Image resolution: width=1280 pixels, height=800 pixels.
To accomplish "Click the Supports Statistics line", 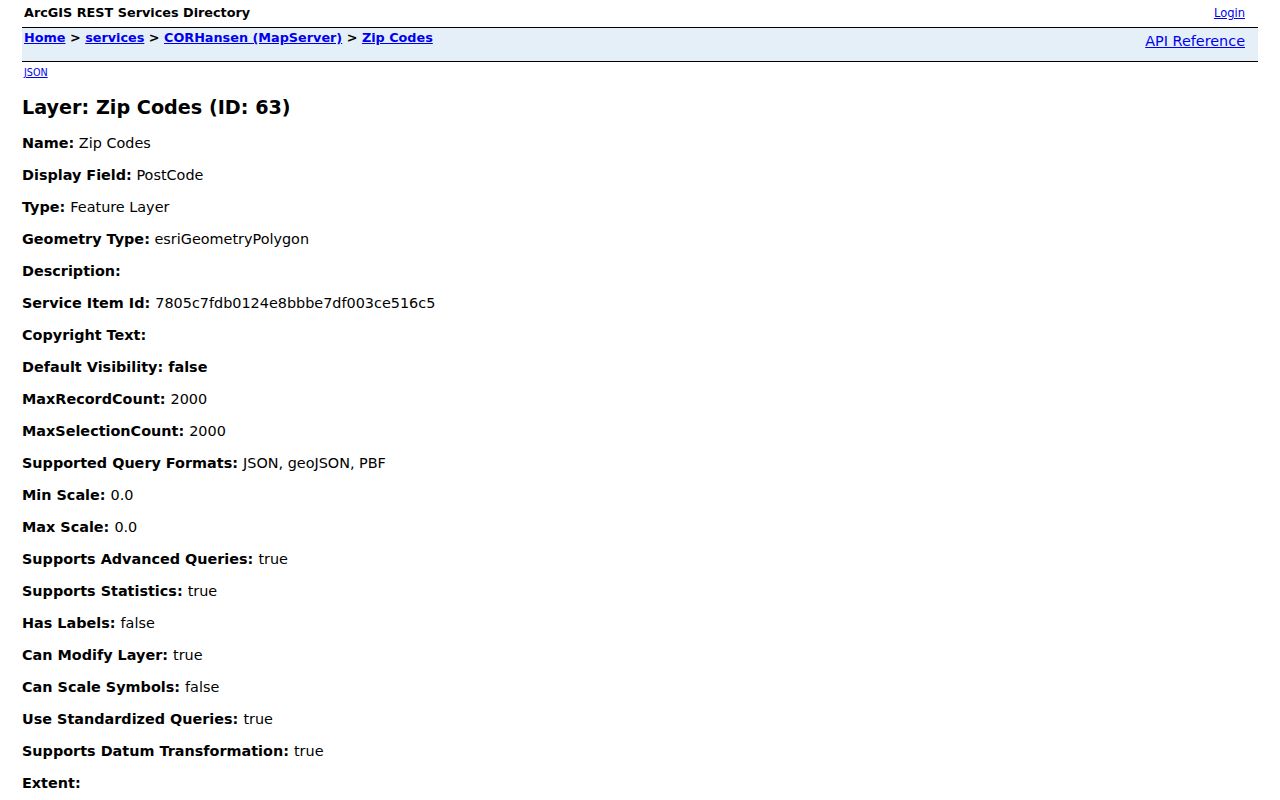I will pos(119,591).
